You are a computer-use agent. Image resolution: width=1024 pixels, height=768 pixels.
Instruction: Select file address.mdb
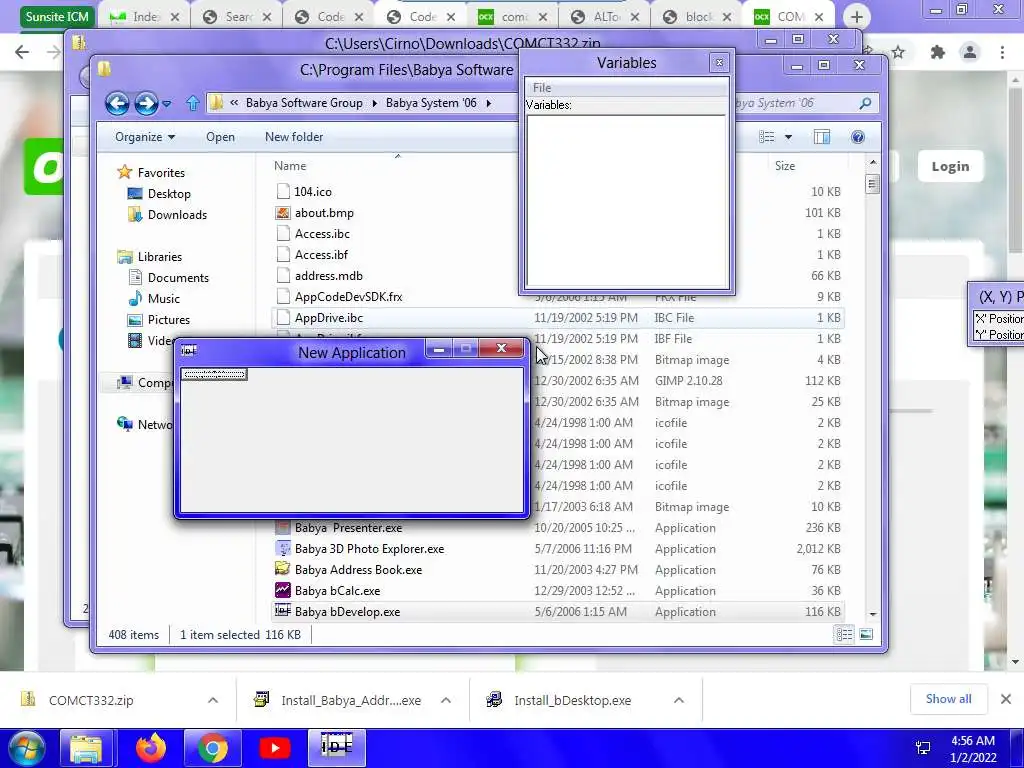pos(328,276)
